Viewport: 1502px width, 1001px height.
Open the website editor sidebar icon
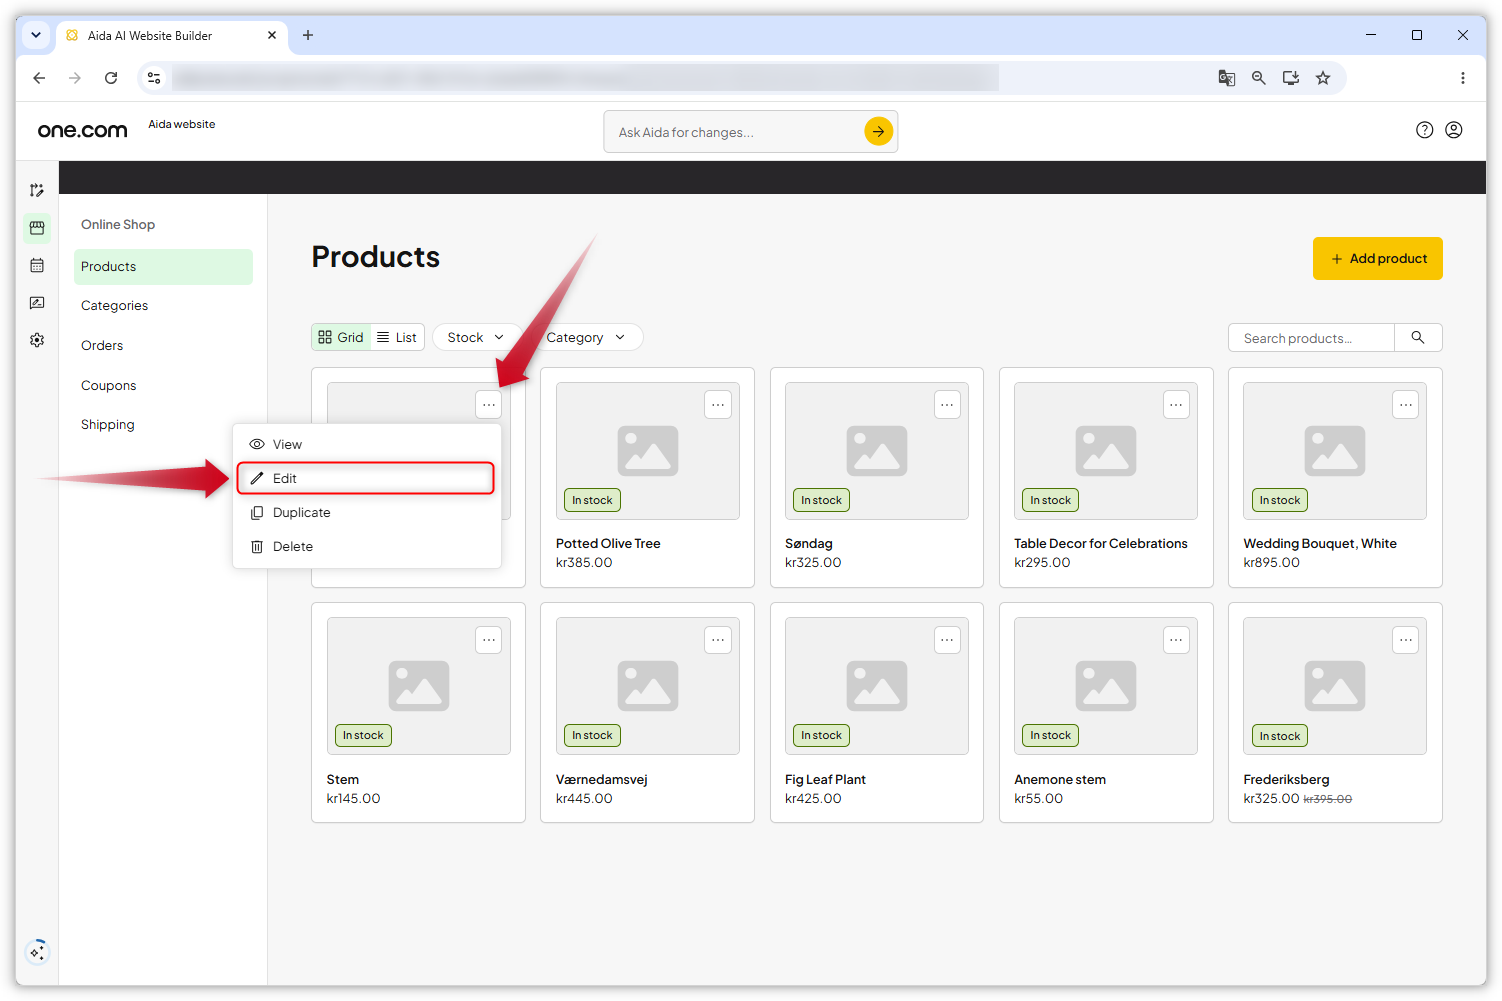37,190
